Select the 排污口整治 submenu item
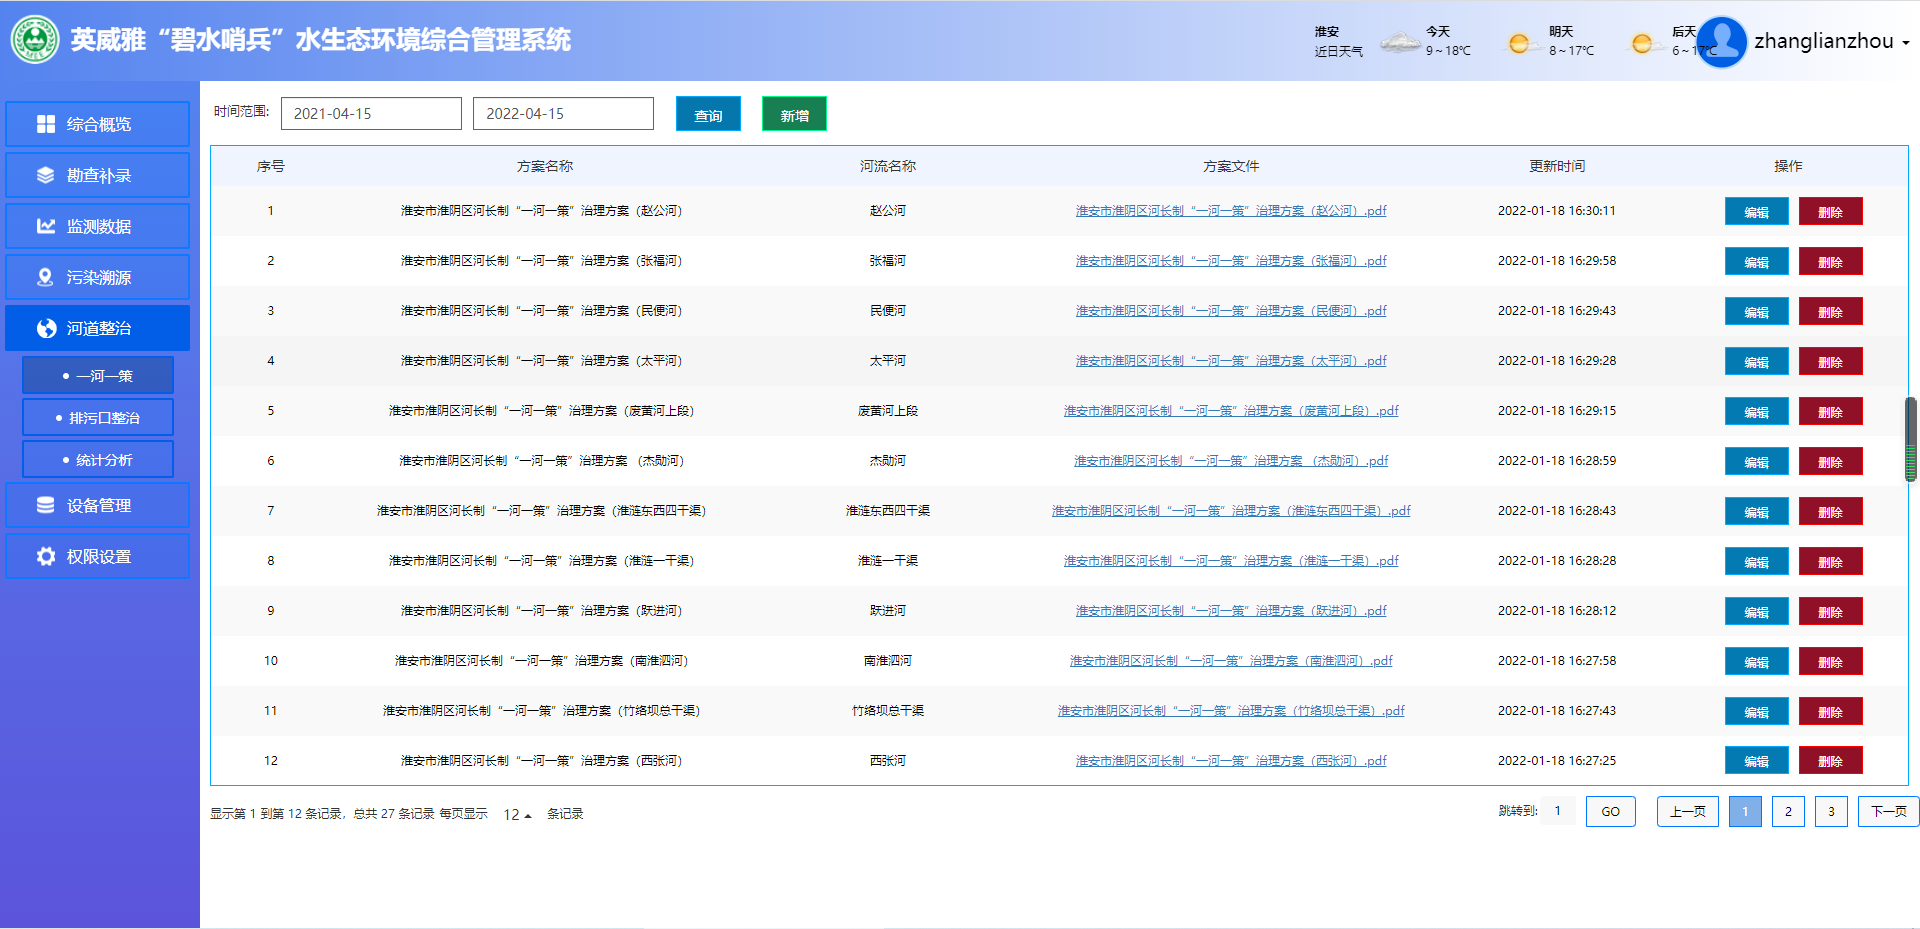Viewport: 1920px width, 929px height. point(98,418)
